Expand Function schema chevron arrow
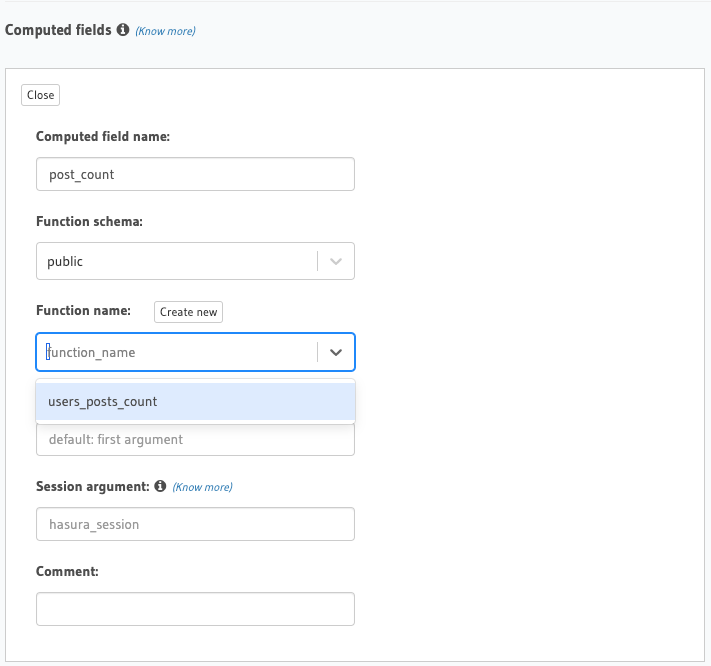Image resolution: width=711 pixels, height=666 pixels. click(336, 261)
